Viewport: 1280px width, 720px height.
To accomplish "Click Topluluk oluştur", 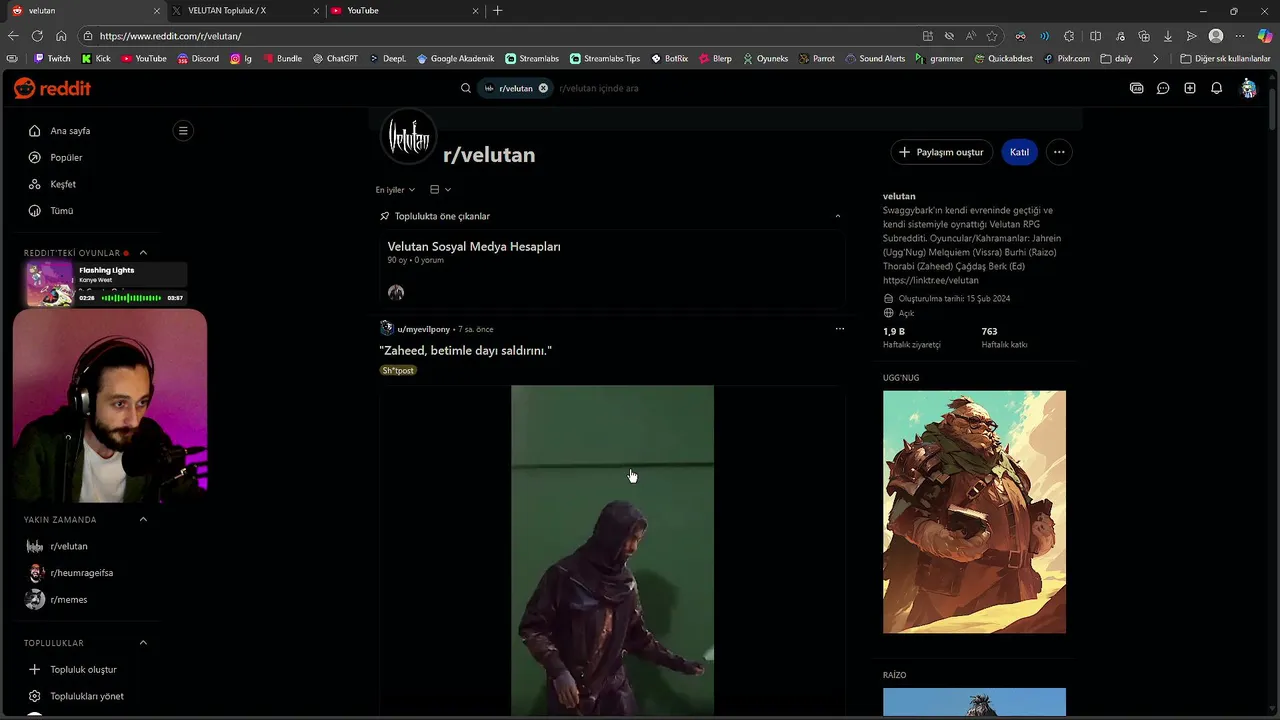I will [85, 670].
